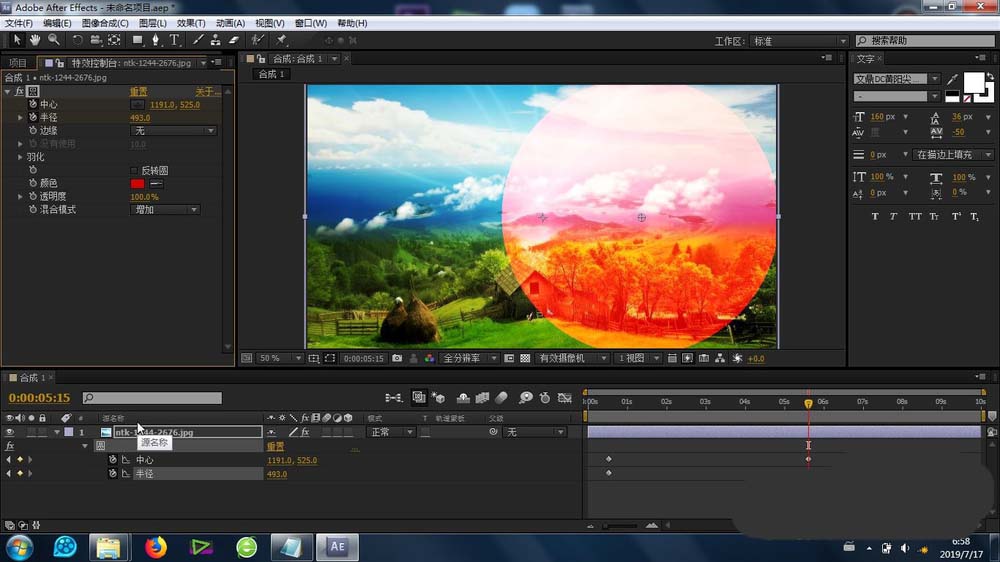Select the Rotation tool

point(77,40)
